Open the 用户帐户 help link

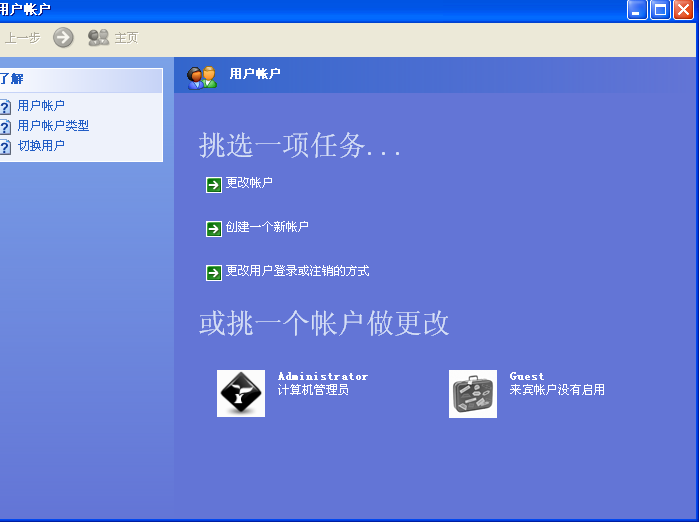[x=41, y=106]
